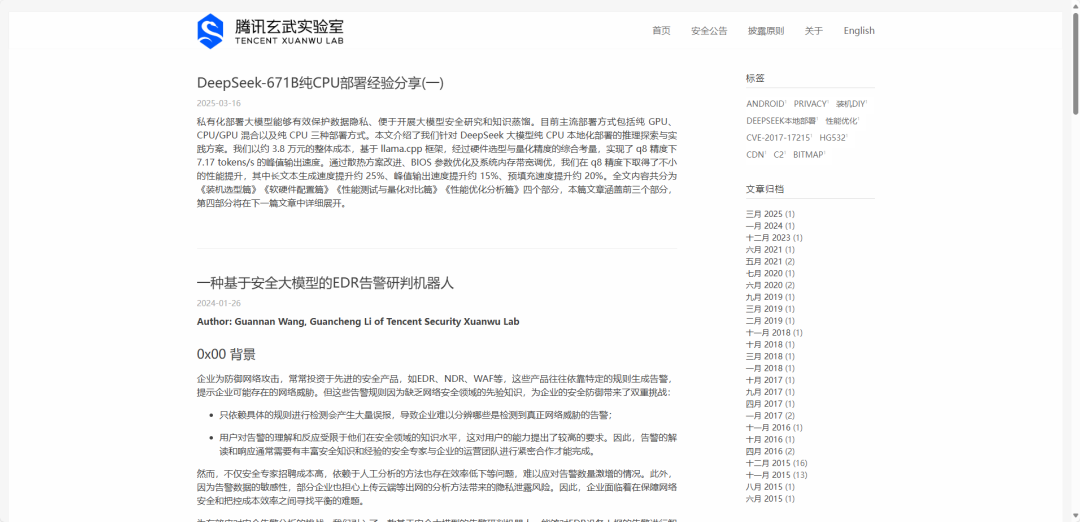Image resolution: width=1080 pixels, height=522 pixels.
Task: Select the ANDROID tag
Action: [765, 104]
